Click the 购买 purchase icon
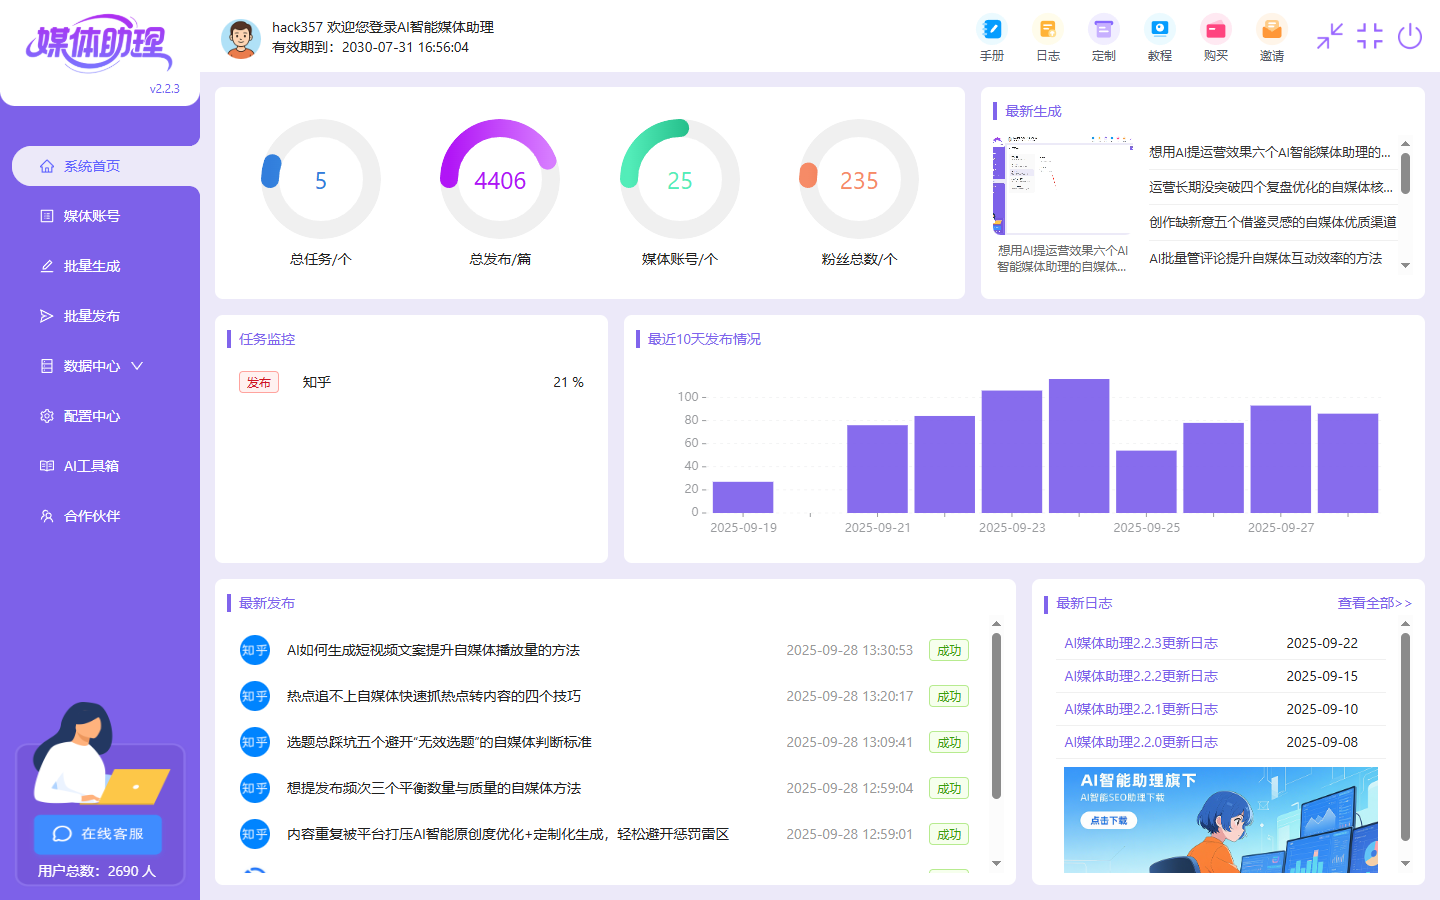This screenshot has height=900, width=1440. pyautogui.click(x=1215, y=38)
